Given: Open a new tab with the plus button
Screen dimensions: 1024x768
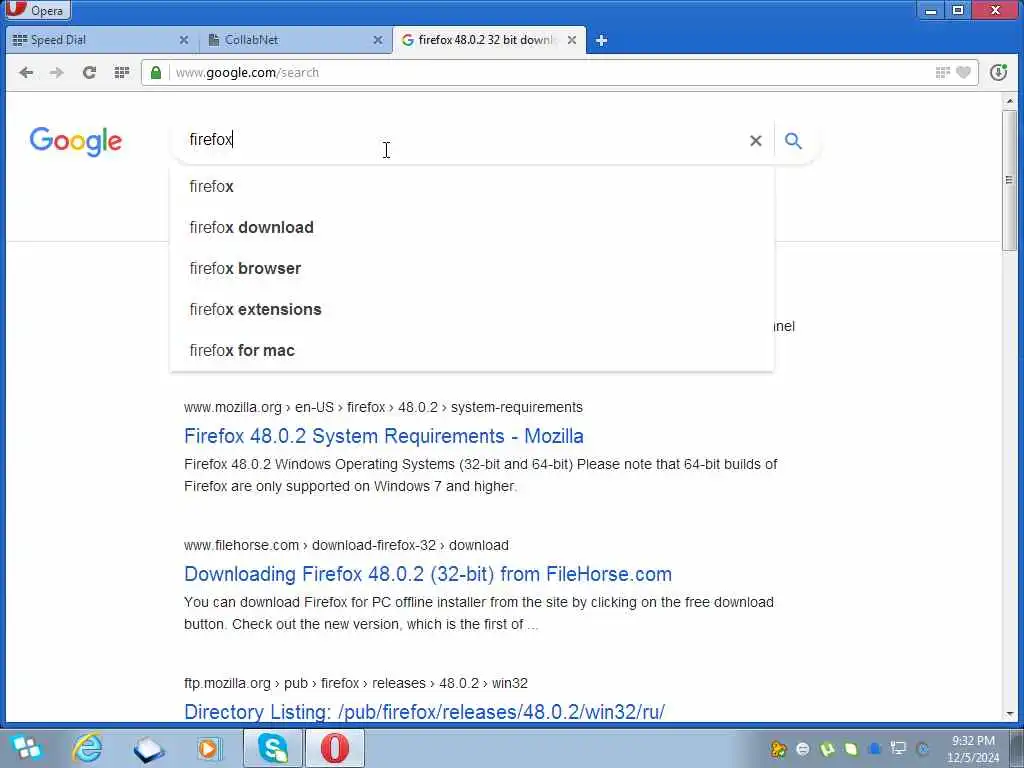Looking at the screenshot, I should [x=601, y=40].
